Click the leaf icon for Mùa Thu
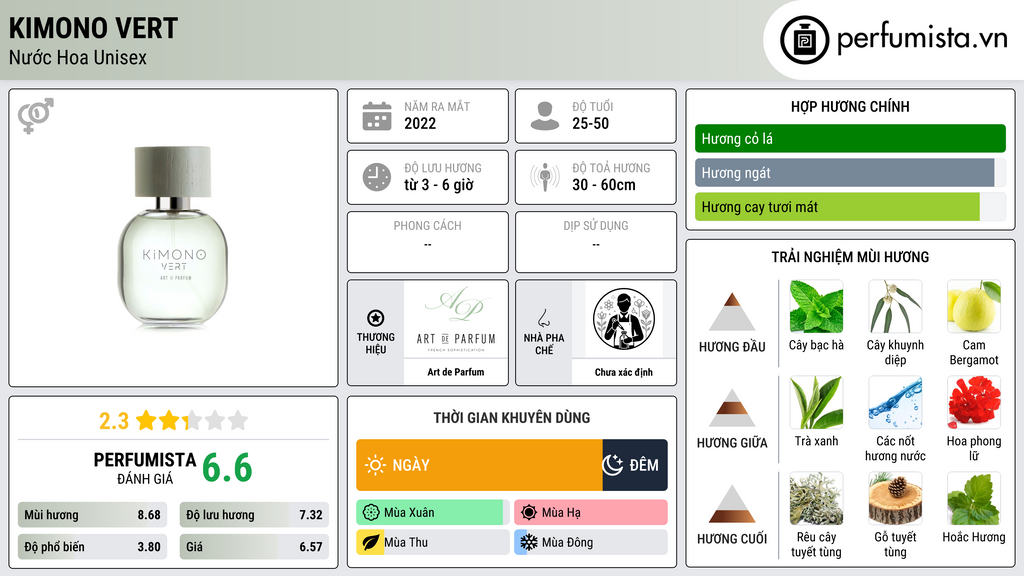 [x=370, y=542]
